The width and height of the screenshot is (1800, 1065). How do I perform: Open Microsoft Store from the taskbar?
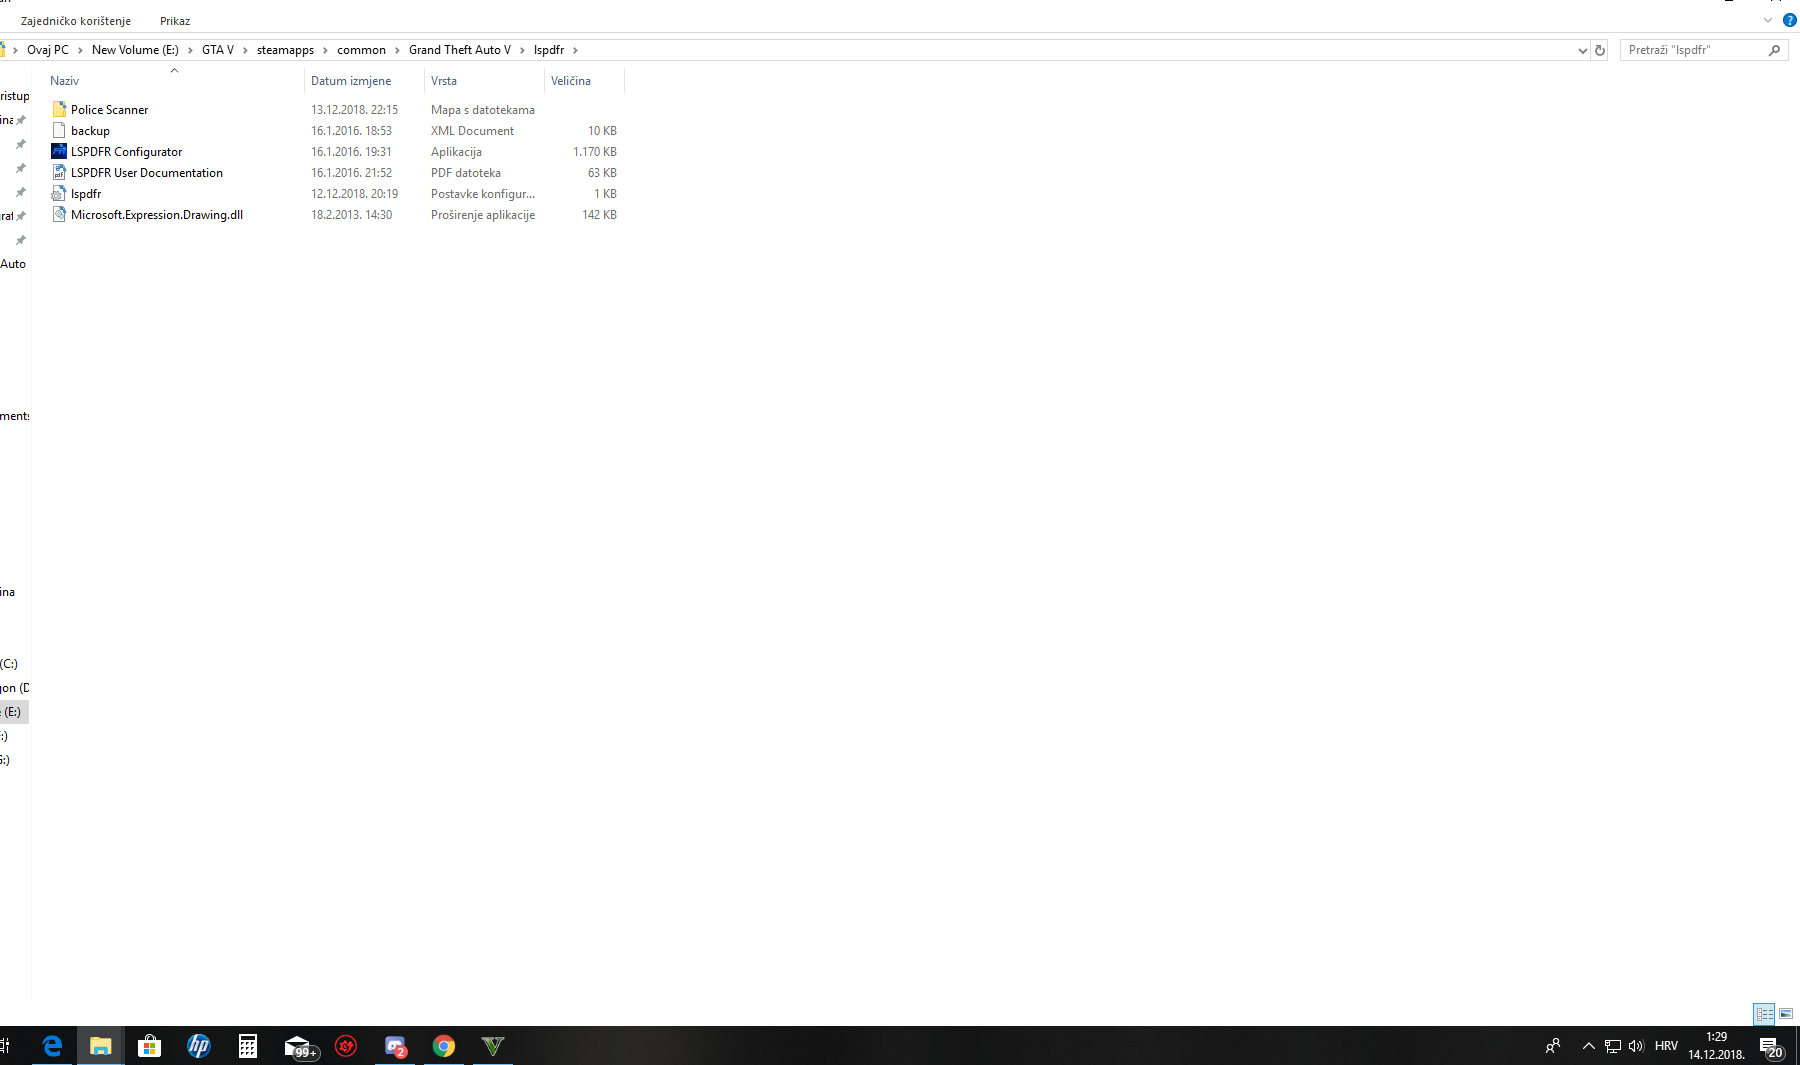point(150,1046)
